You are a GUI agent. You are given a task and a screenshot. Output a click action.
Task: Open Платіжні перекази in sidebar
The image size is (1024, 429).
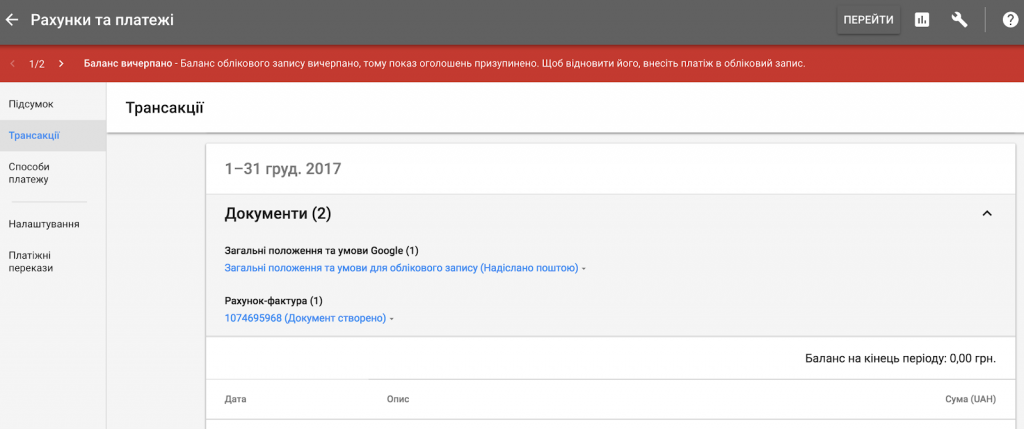click(31, 261)
